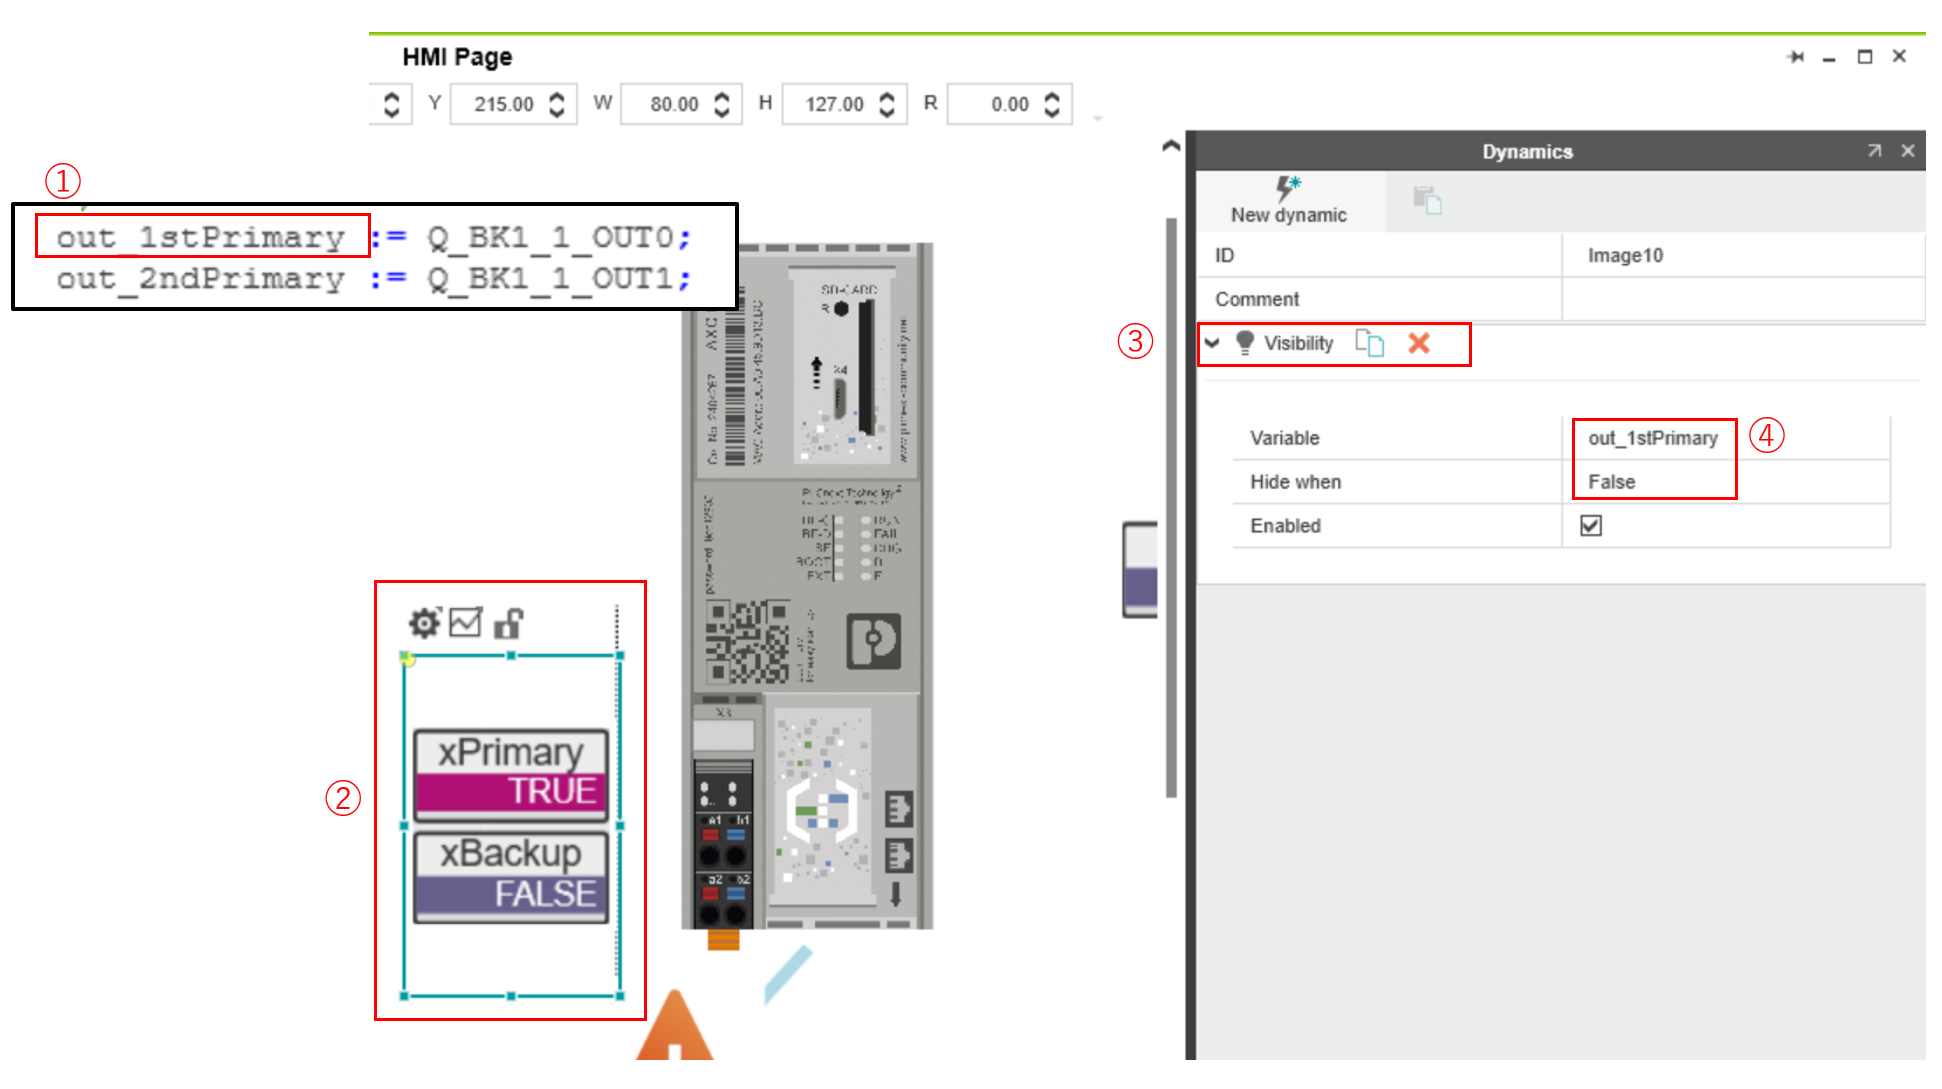Select the xBackup FALSE status indicator
The image size is (1942, 1089).
pos(510,875)
